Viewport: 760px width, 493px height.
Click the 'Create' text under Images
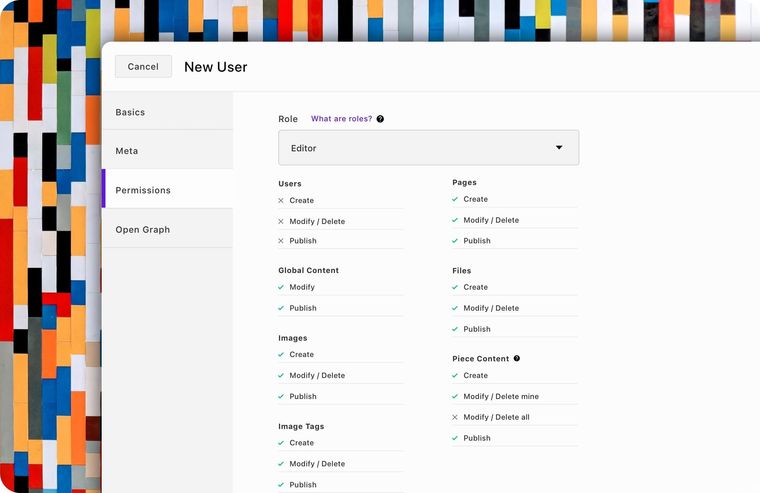pyautogui.click(x=301, y=354)
